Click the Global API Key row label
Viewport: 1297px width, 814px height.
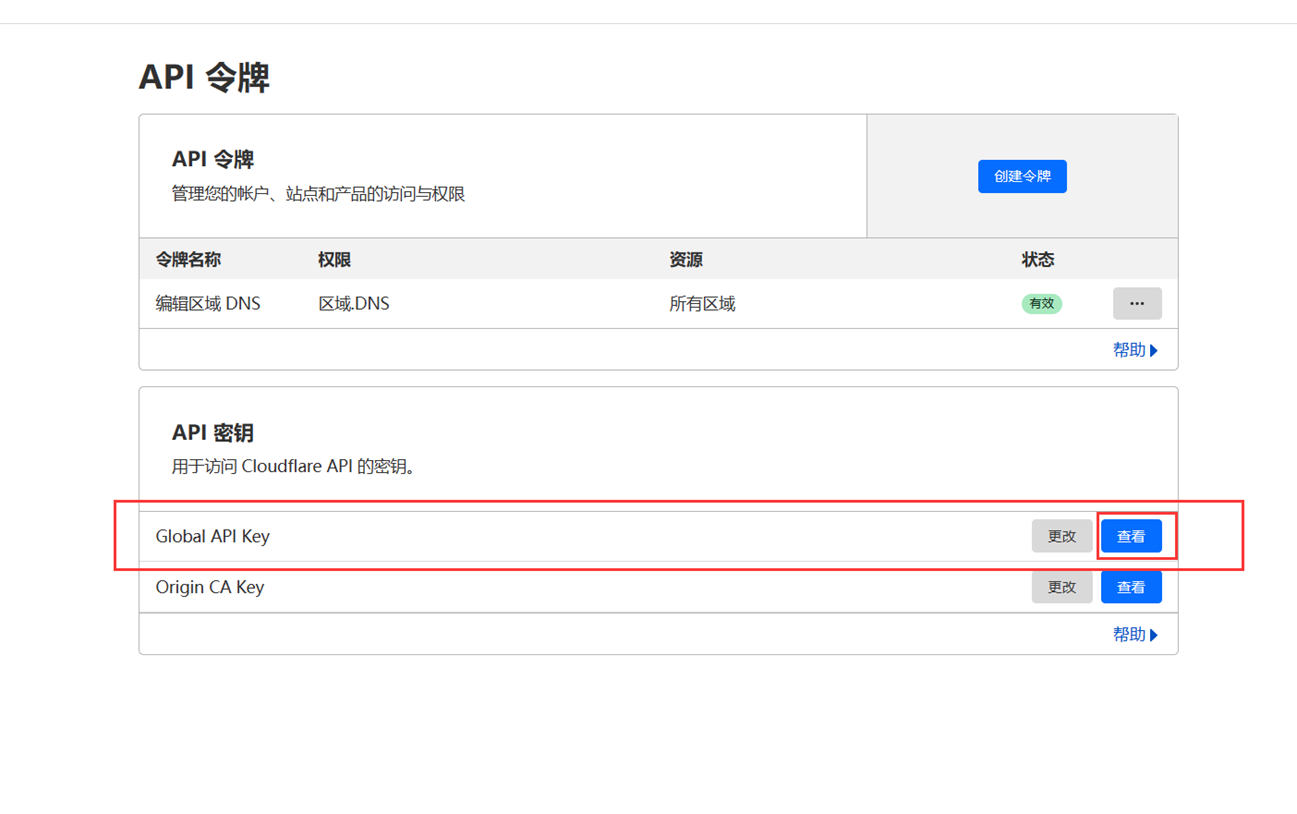pyautogui.click(x=213, y=537)
